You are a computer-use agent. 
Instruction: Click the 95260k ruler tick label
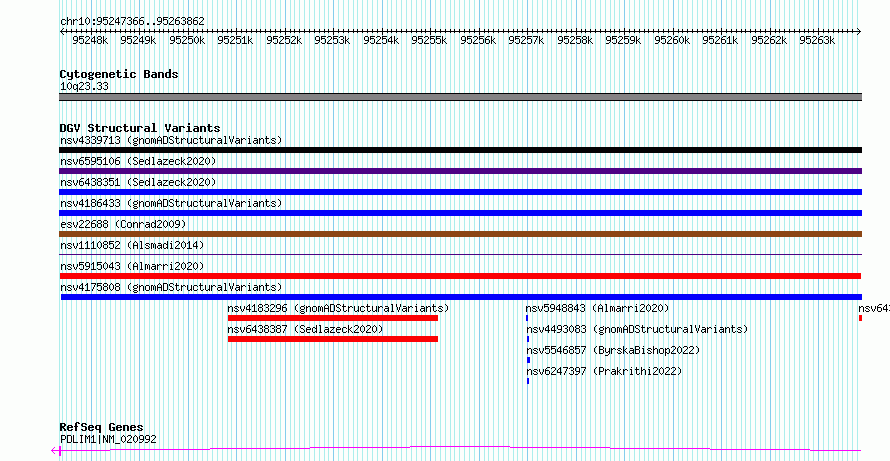tap(672, 40)
